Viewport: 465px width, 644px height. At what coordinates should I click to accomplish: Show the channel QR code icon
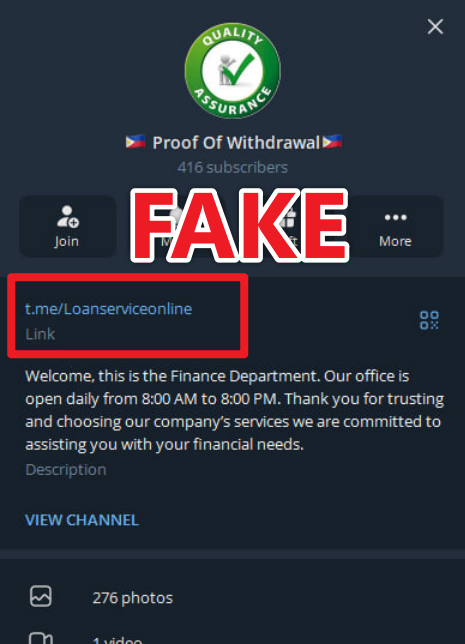click(x=429, y=320)
